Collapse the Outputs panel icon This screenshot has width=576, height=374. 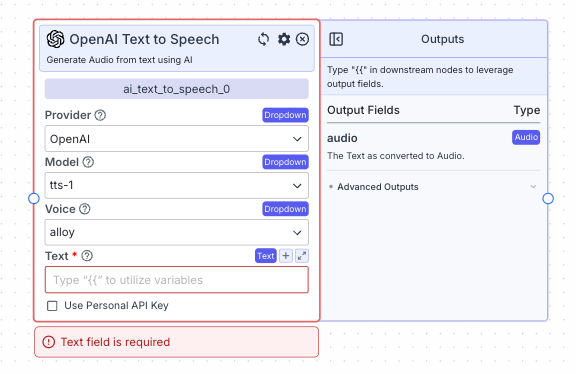336,39
